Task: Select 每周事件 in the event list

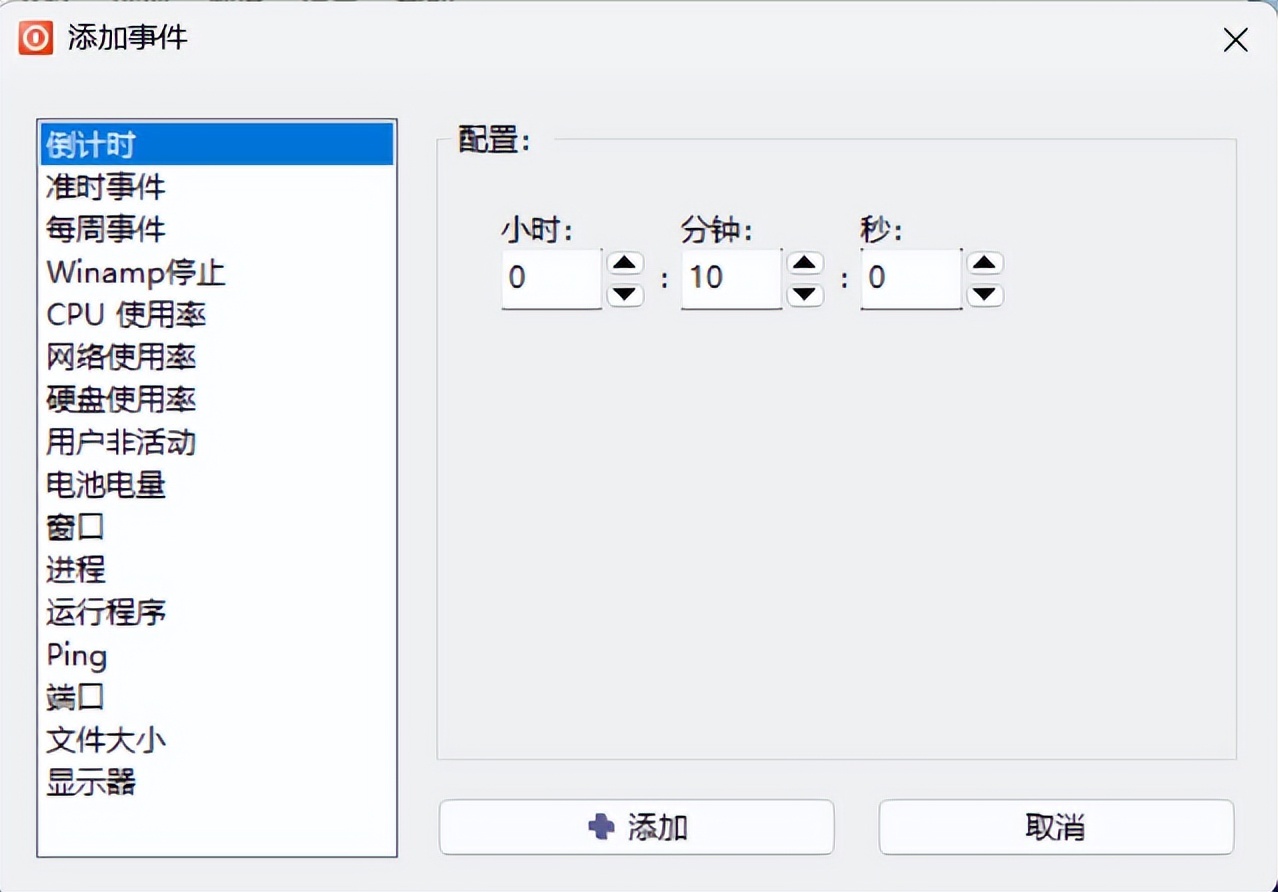Action: click(106, 230)
